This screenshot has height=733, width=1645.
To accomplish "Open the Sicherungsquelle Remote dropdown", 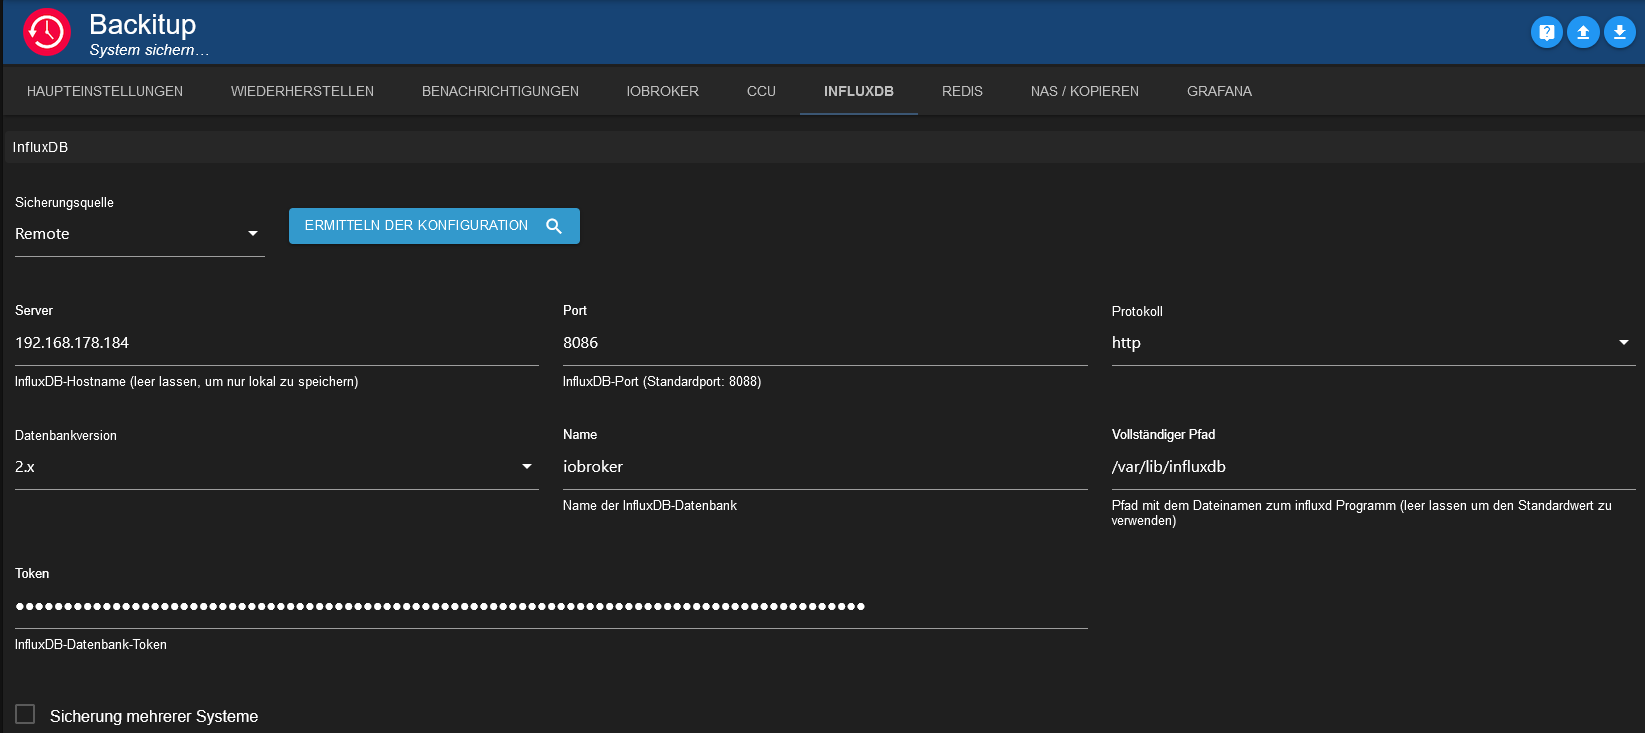I will tap(139, 234).
